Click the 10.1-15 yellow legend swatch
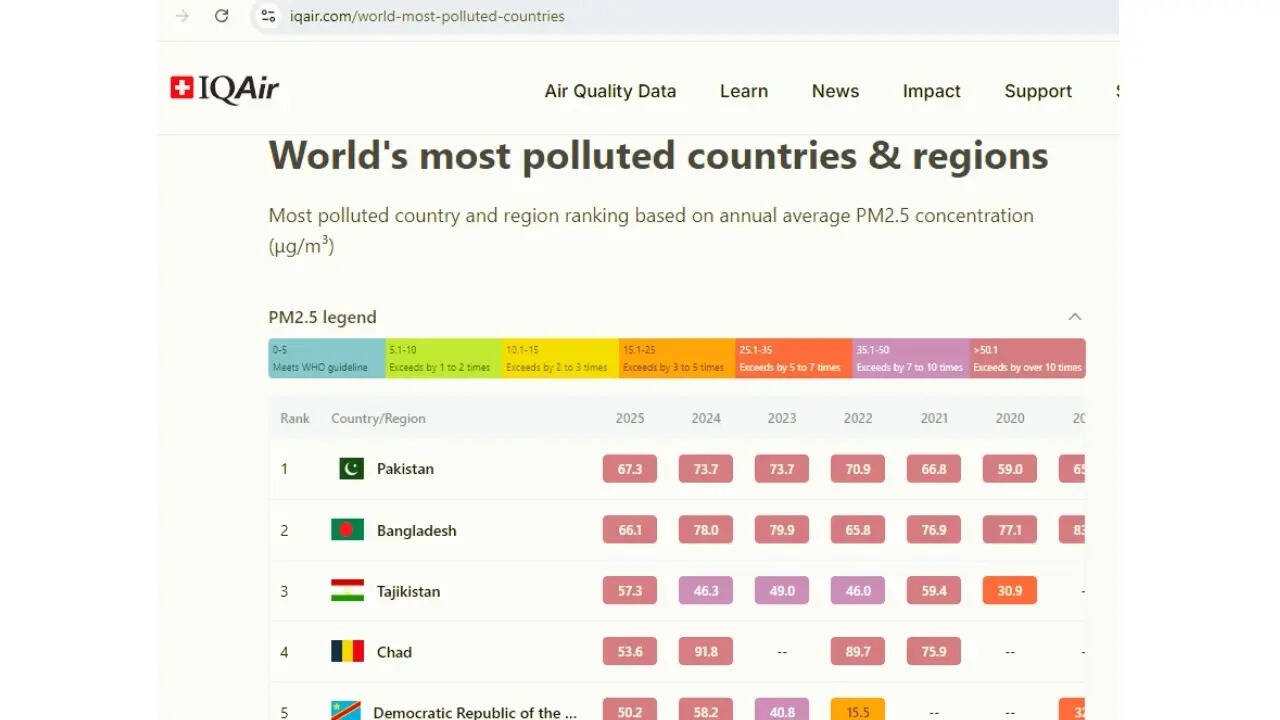Viewport: 1280px width, 720px height. pyautogui.click(x=560, y=358)
